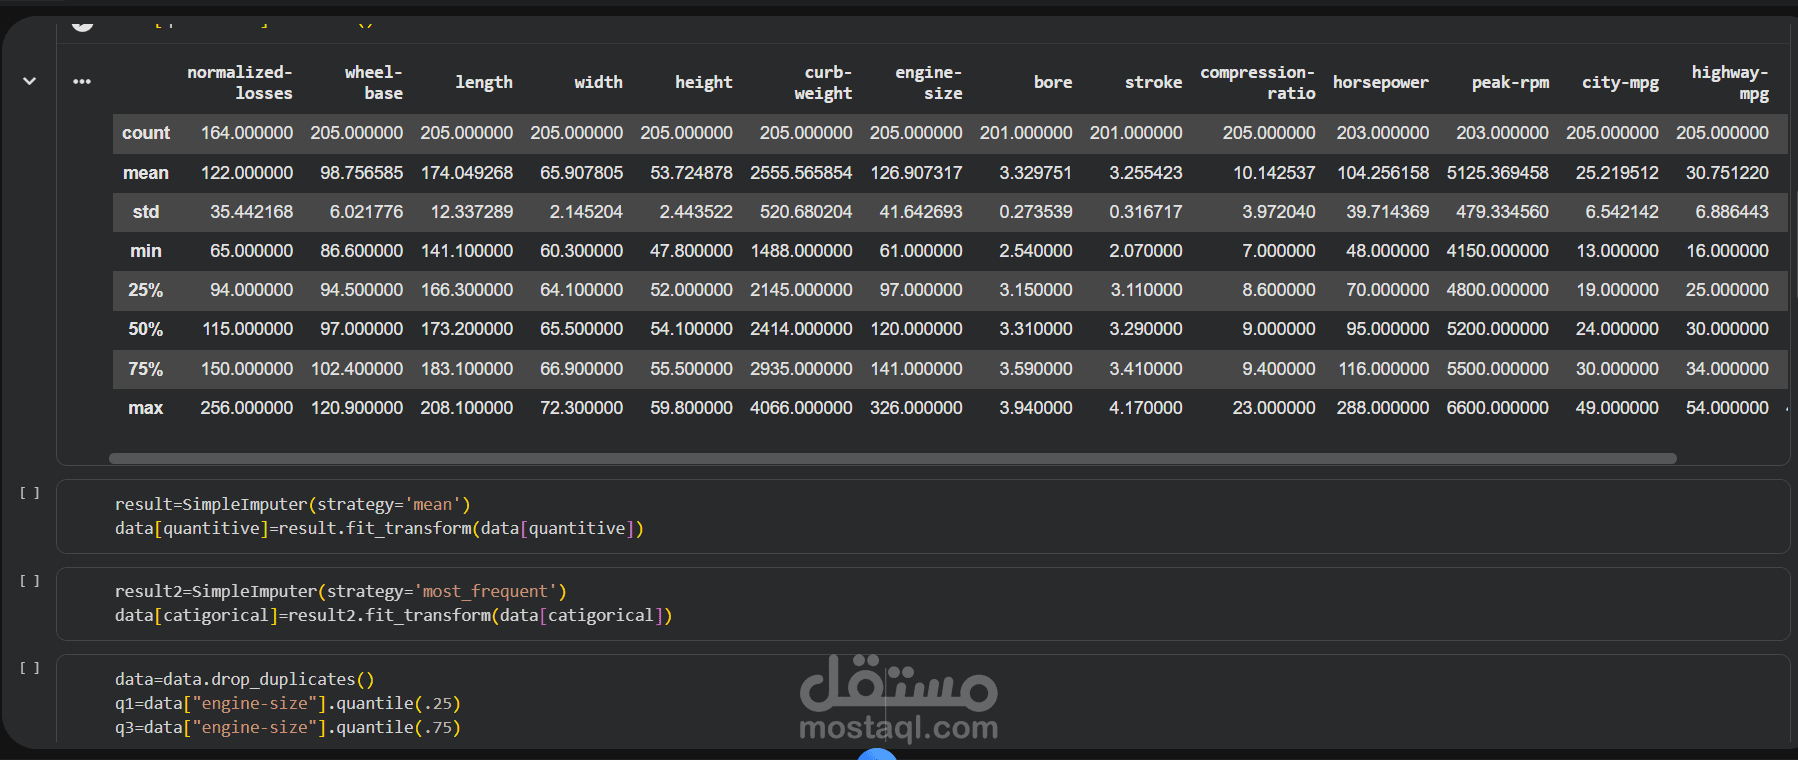Focus the code cell with data.drop_duplicates()
The width and height of the screenshot is (1798, 760).
[922, 700]
